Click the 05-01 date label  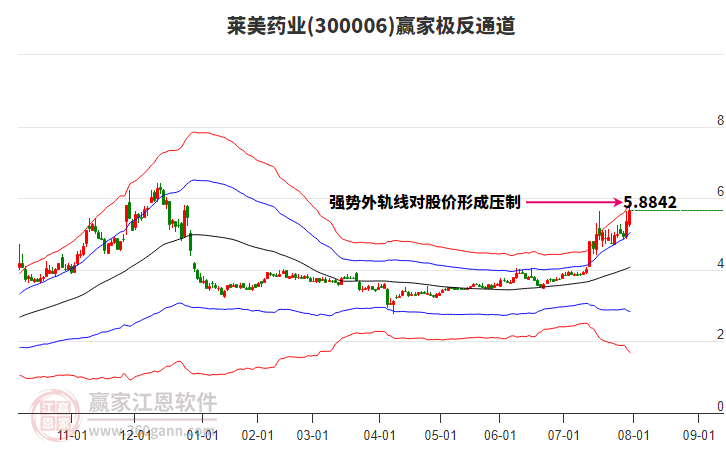coord(440,436)
